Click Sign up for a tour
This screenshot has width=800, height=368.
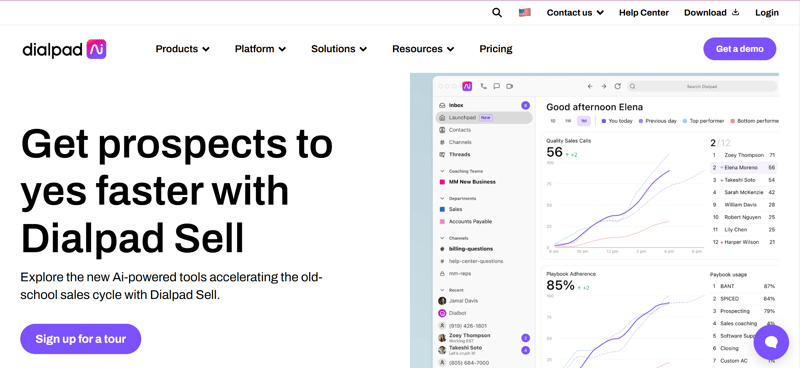81,339
